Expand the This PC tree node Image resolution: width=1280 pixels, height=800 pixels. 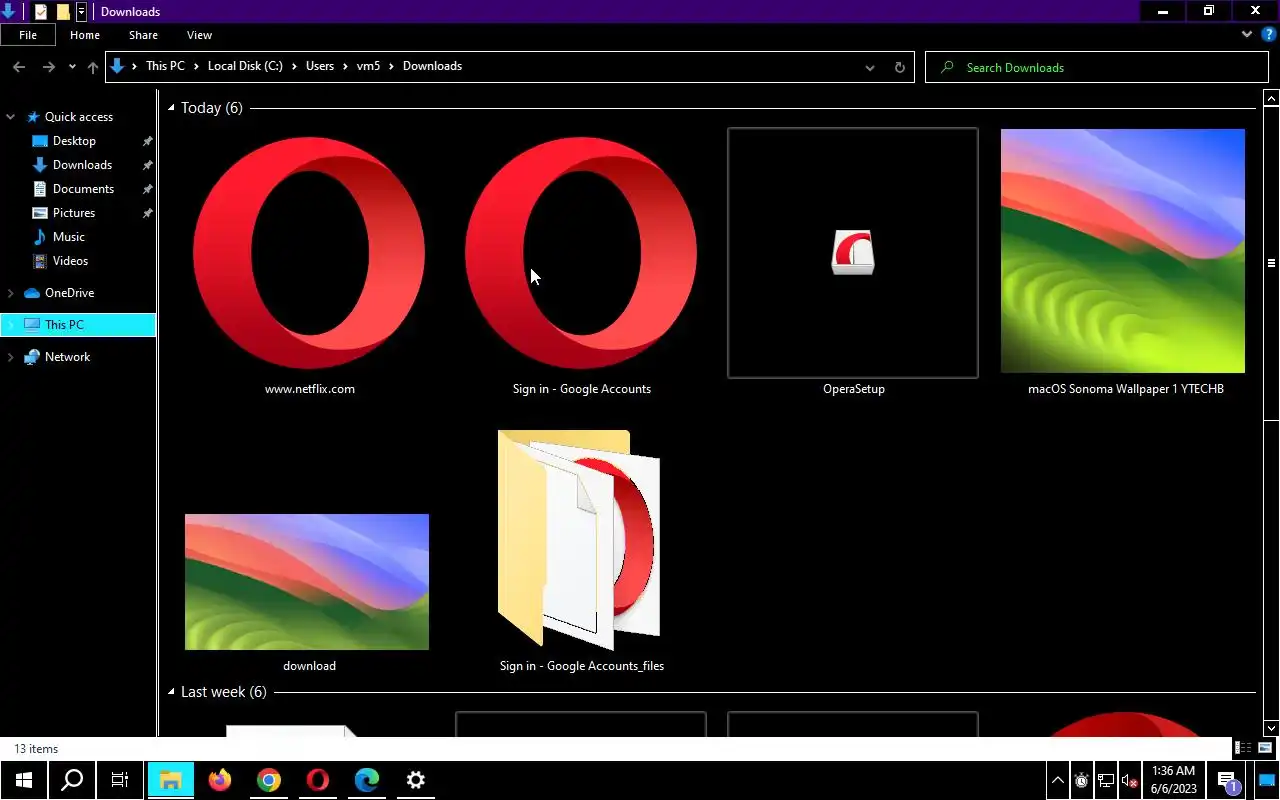click(11, 325)
